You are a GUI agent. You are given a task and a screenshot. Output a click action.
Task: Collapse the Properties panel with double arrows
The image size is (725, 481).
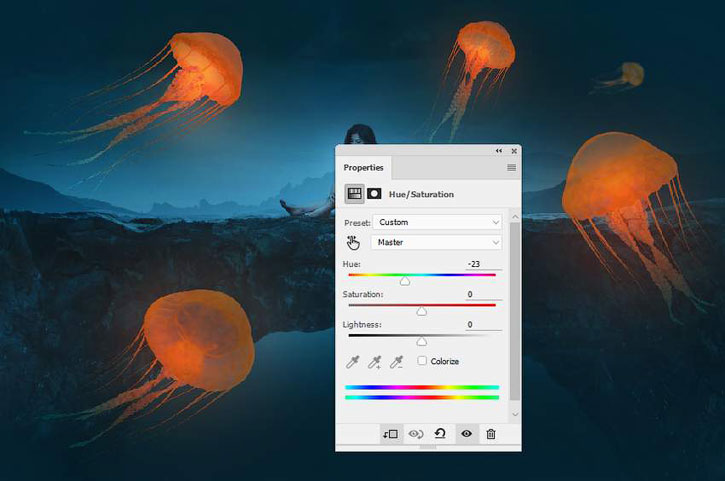pos(499,151)
